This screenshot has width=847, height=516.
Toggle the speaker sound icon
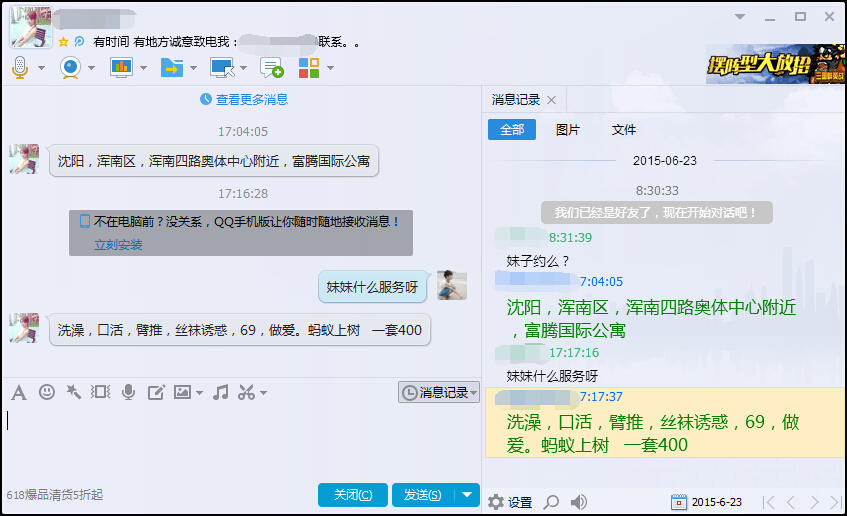click(579, 502)
